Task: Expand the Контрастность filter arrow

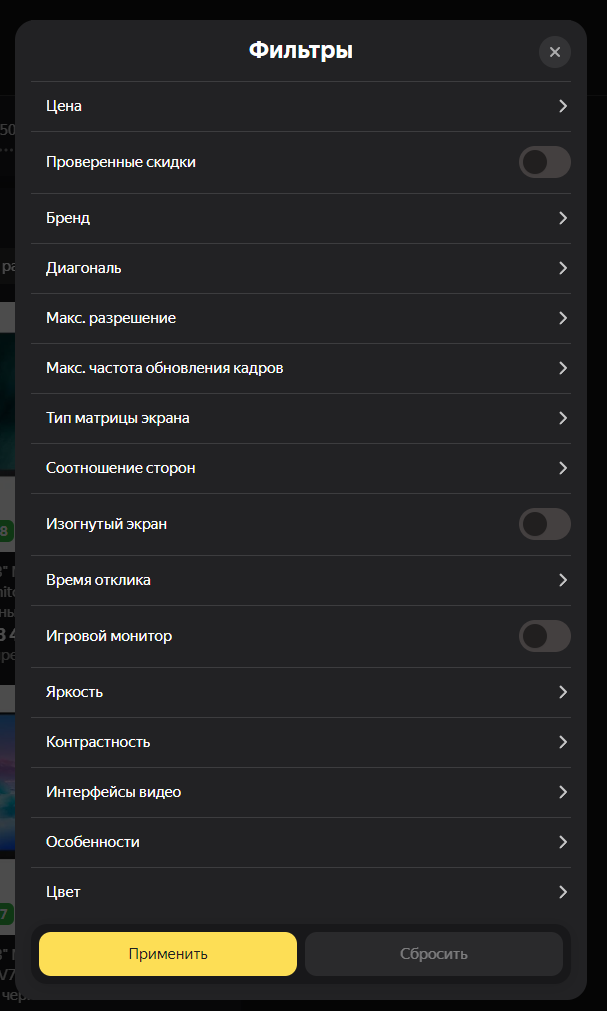Action: click(563, 742)
